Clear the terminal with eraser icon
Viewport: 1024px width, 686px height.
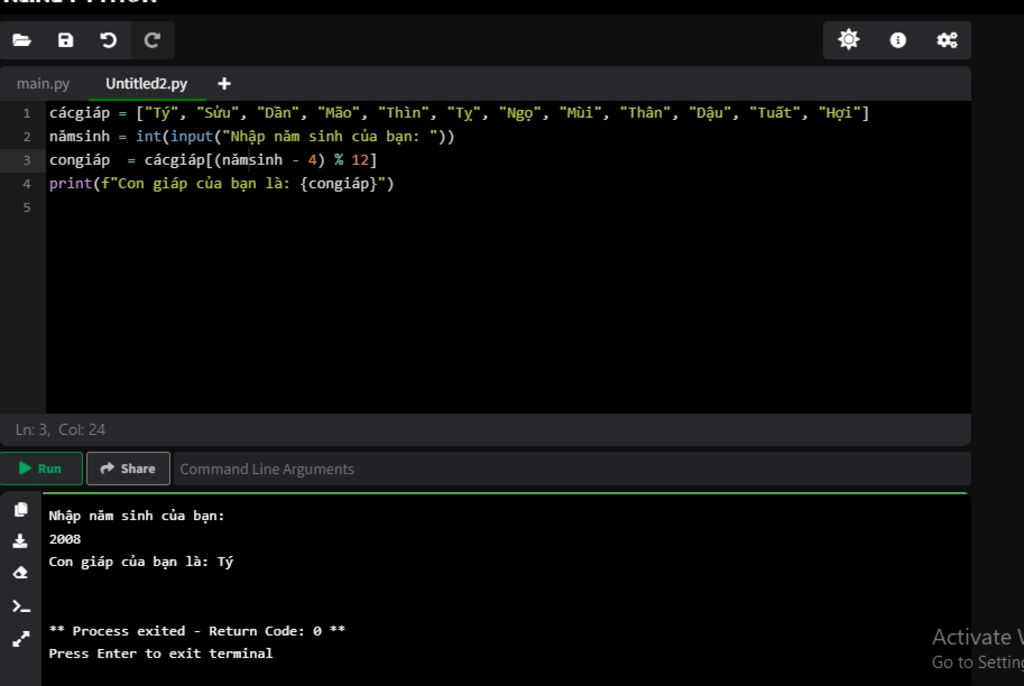coord(21,573)
